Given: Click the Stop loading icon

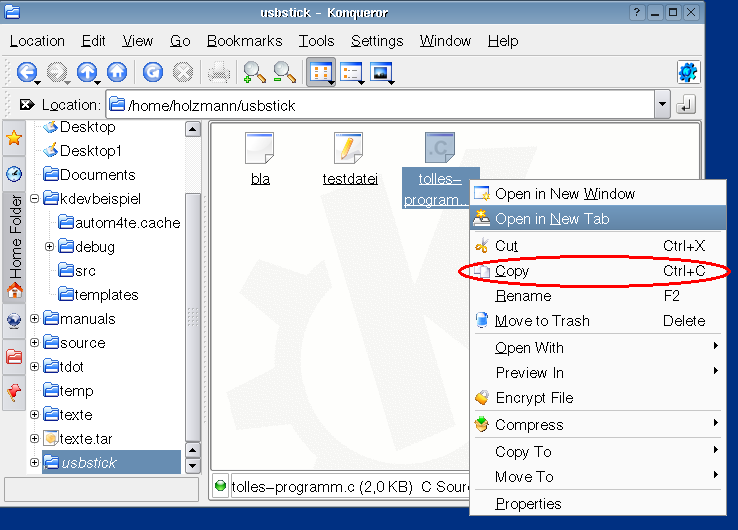Looking at the screenshot, I should pyautogui.click(x=183, y=72).
